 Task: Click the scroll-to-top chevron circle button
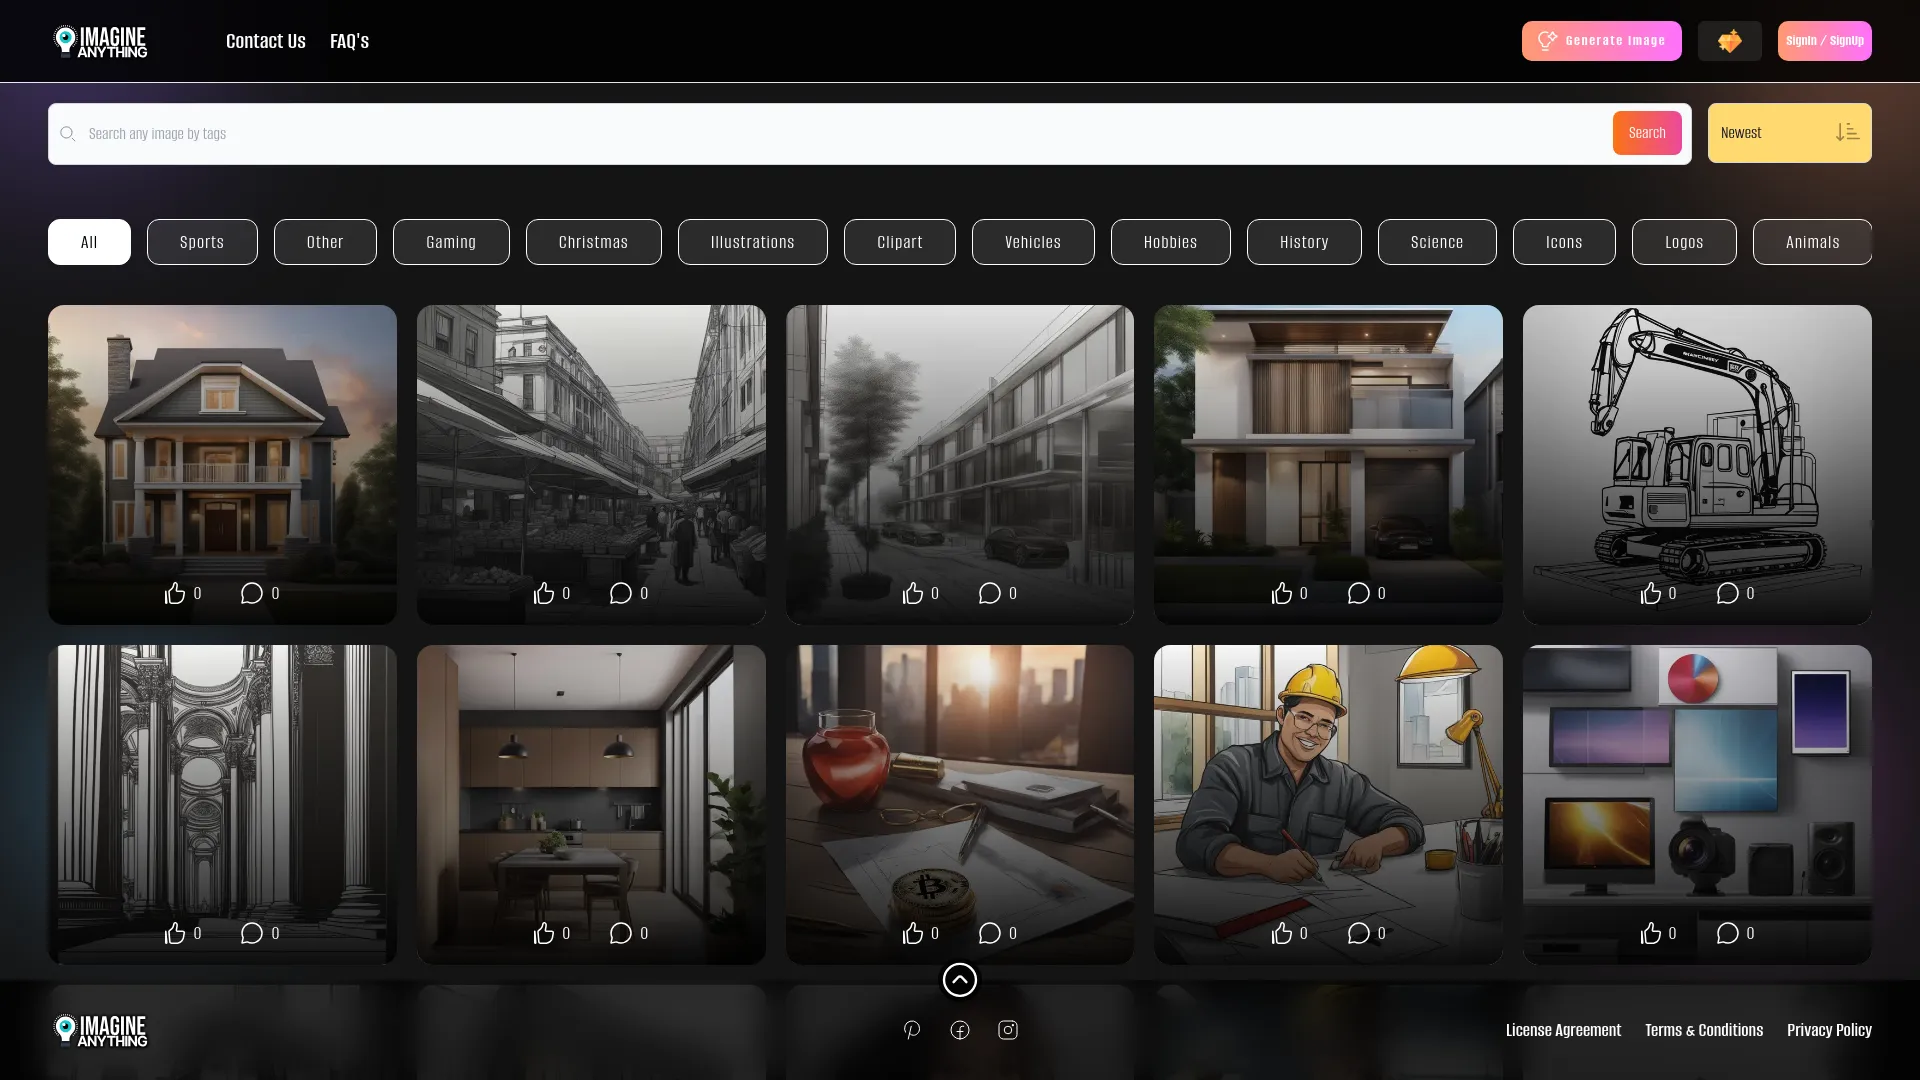[960, 980]
